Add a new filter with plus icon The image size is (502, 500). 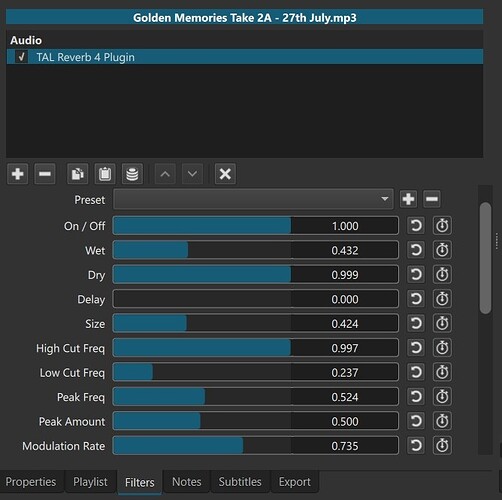17,174
